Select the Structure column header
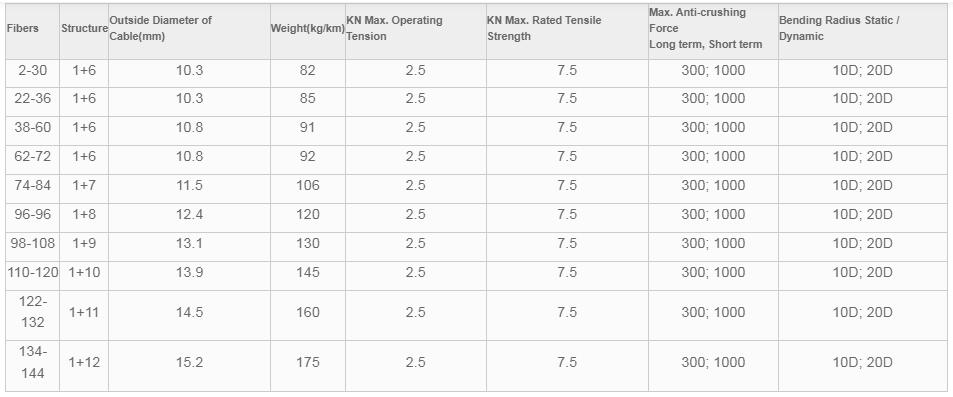 (x=84, y=29)
